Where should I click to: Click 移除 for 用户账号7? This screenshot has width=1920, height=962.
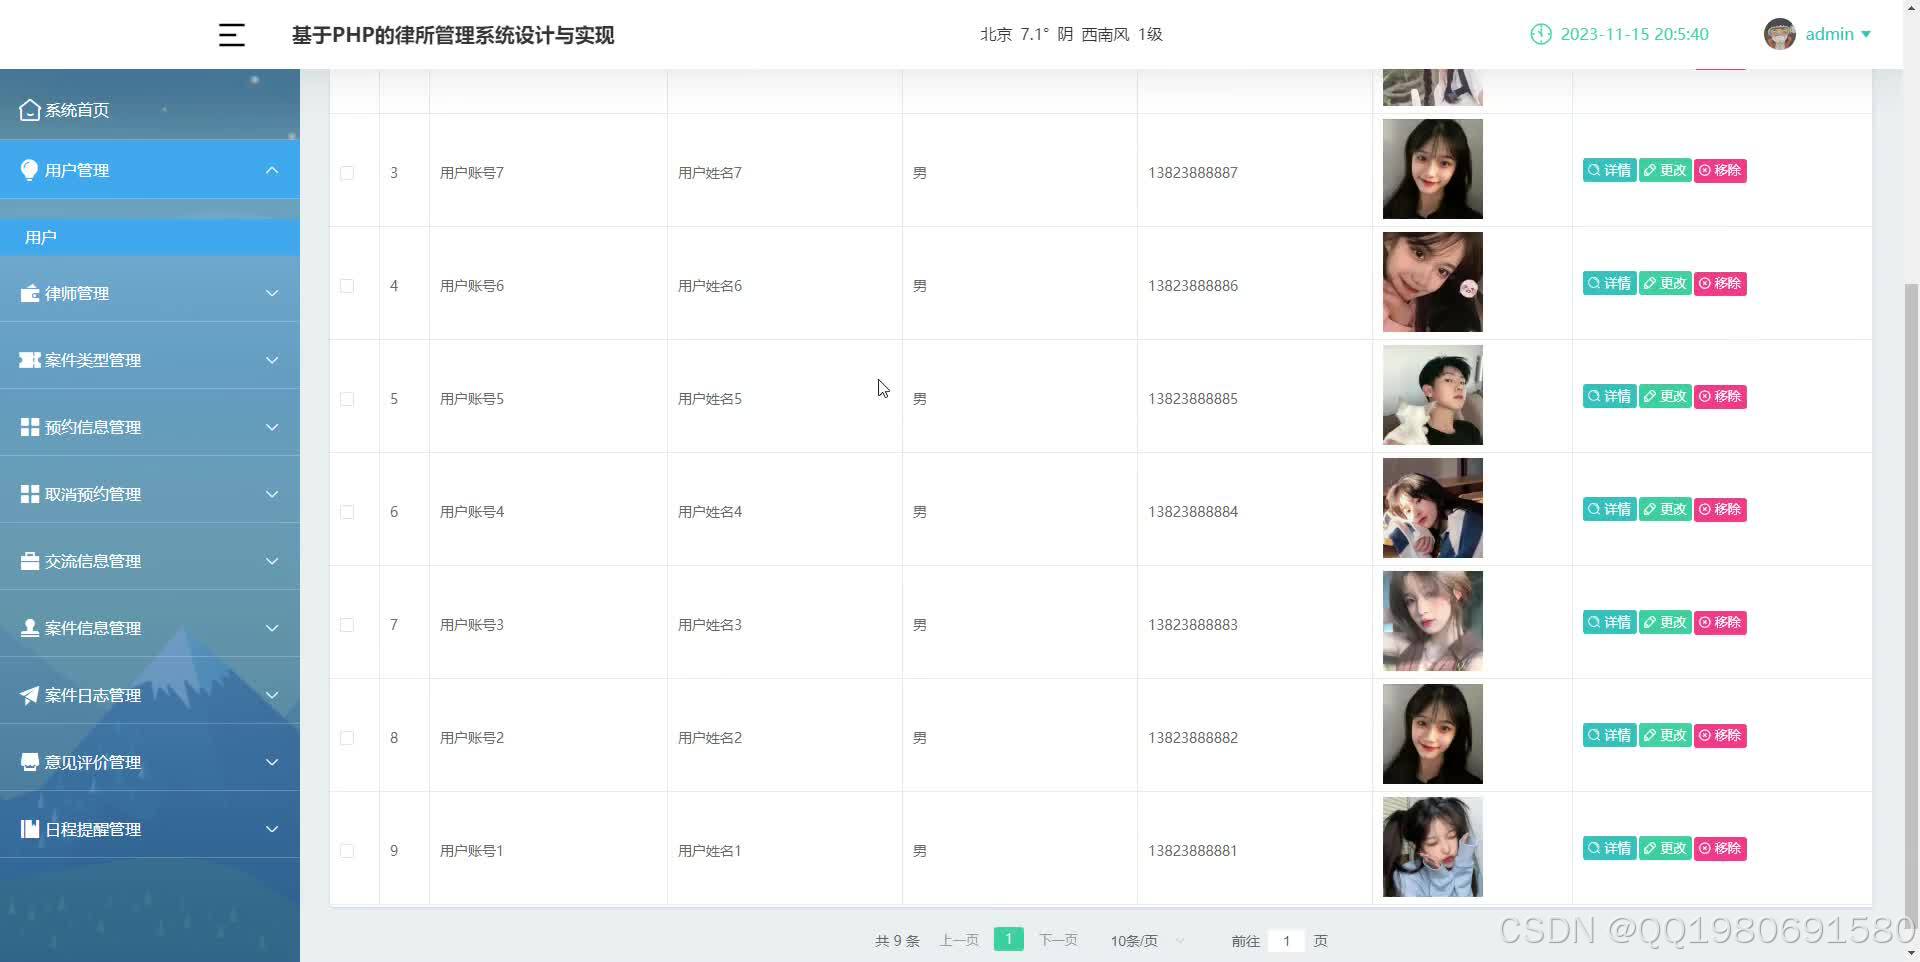(x=1720, y=170)
